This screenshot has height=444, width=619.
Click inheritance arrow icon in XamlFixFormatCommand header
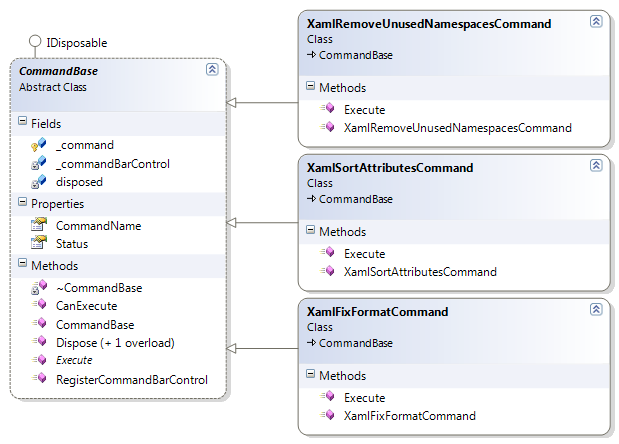pyautogui.click(x=311, y=343)
